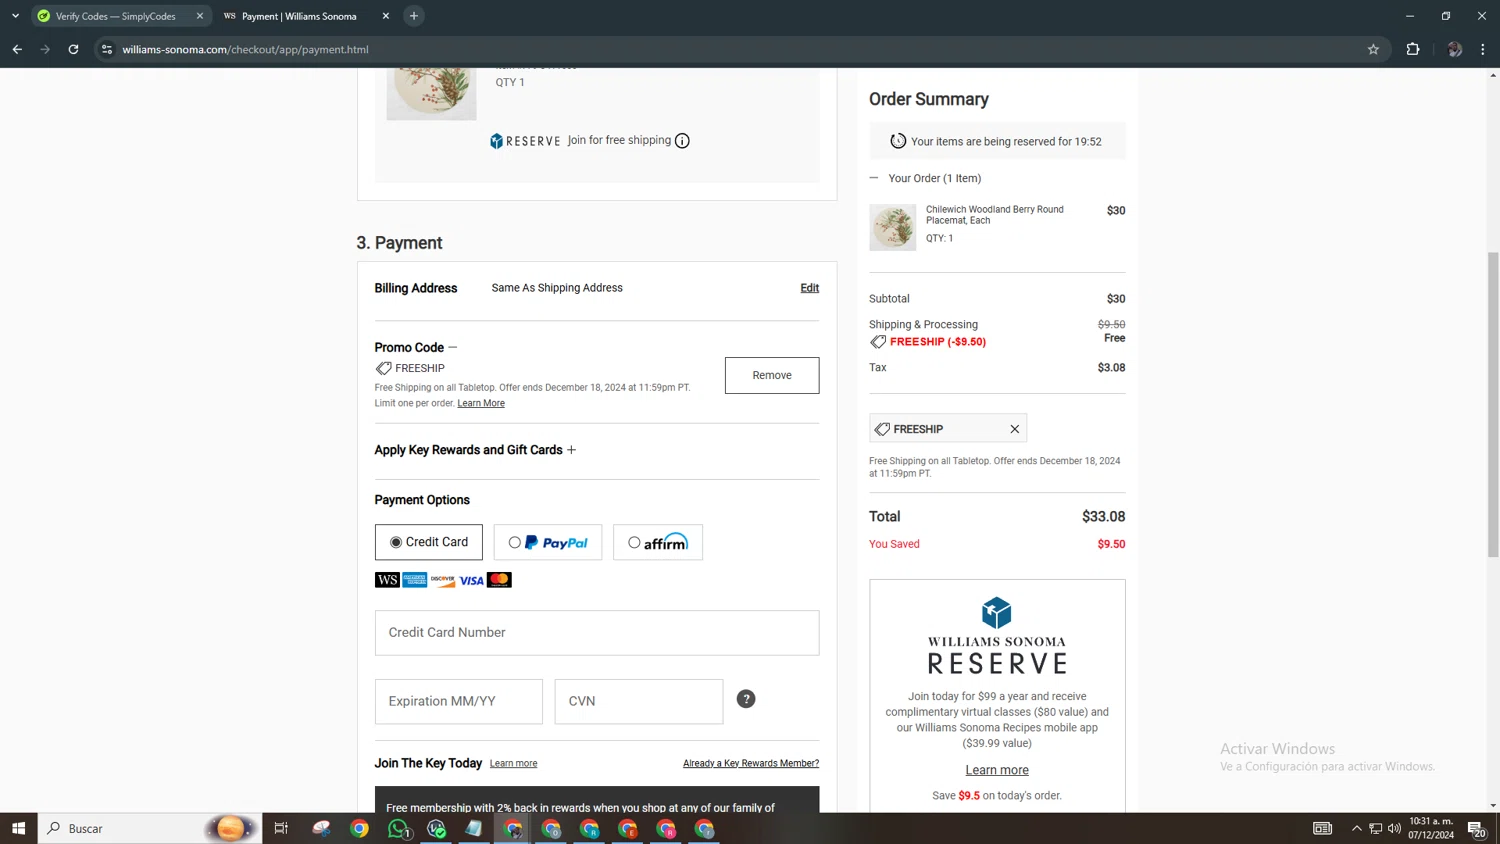
Task: Click the taskbar clock showing 10:31 a. m.
Action: (1431, 828)
